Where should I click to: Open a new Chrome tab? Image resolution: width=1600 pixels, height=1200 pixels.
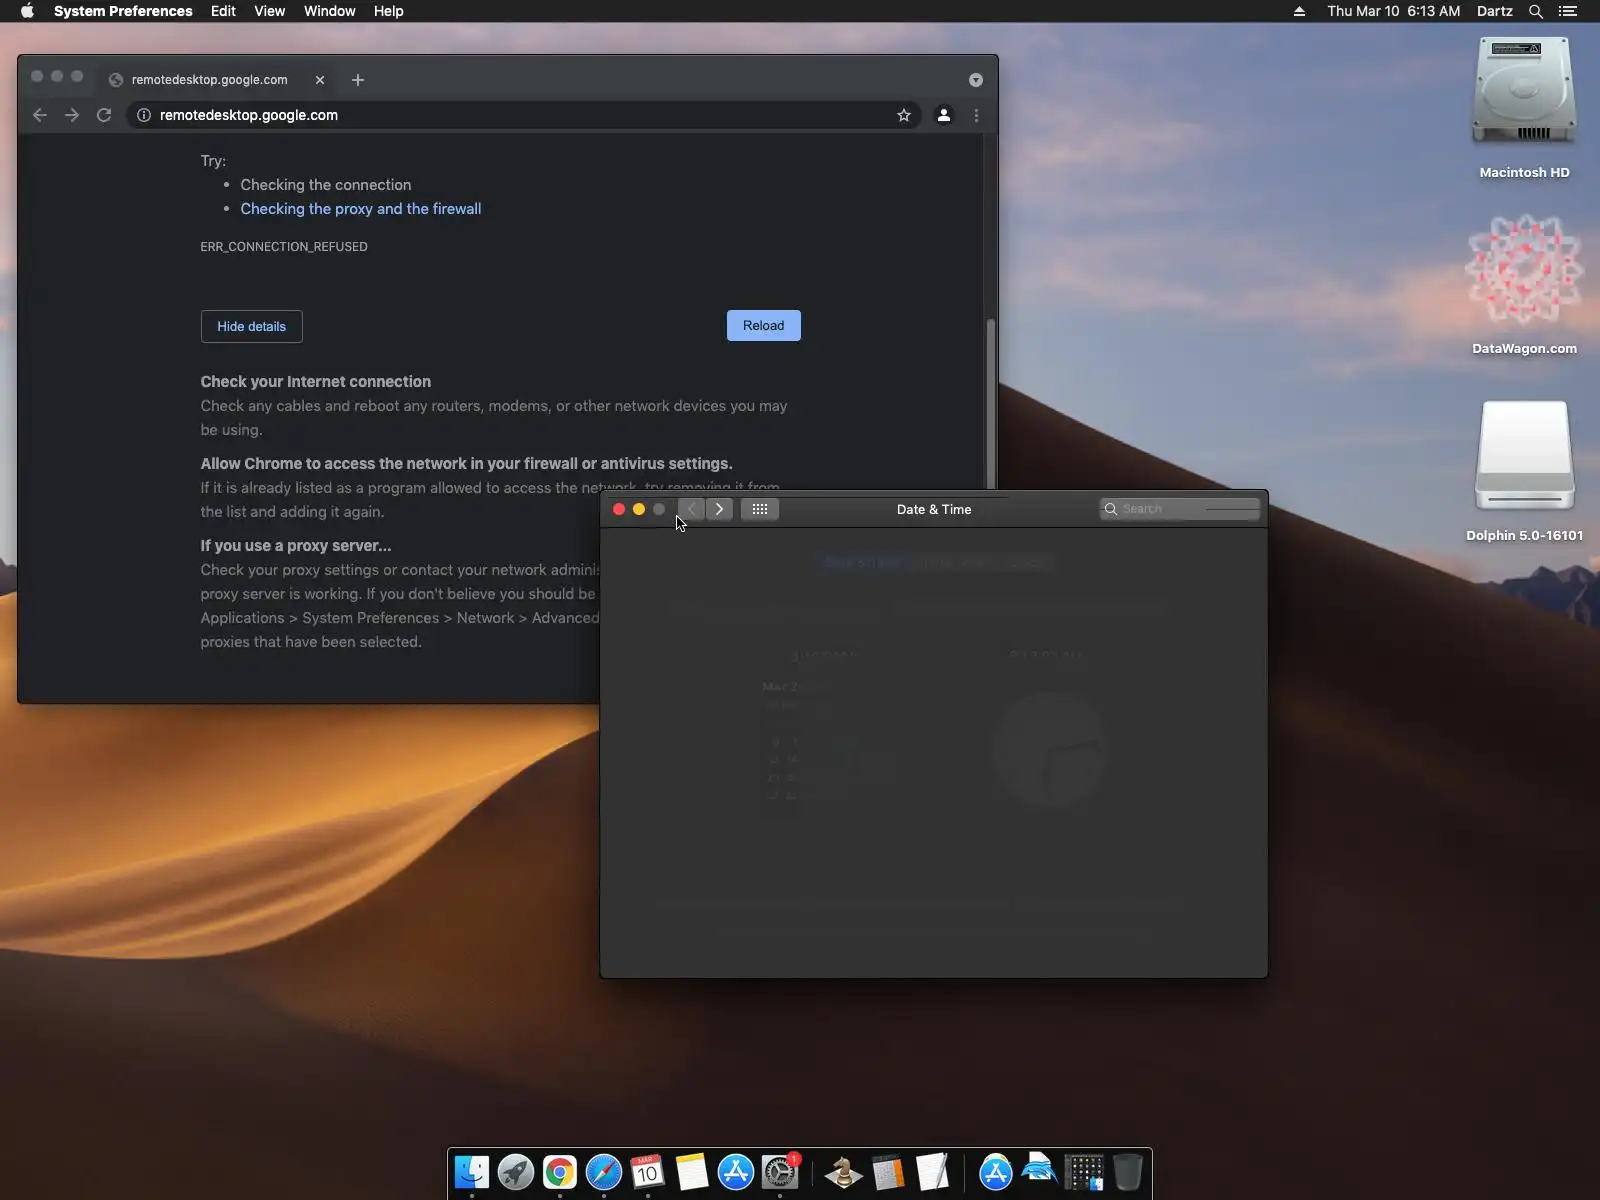pos(358,80)
